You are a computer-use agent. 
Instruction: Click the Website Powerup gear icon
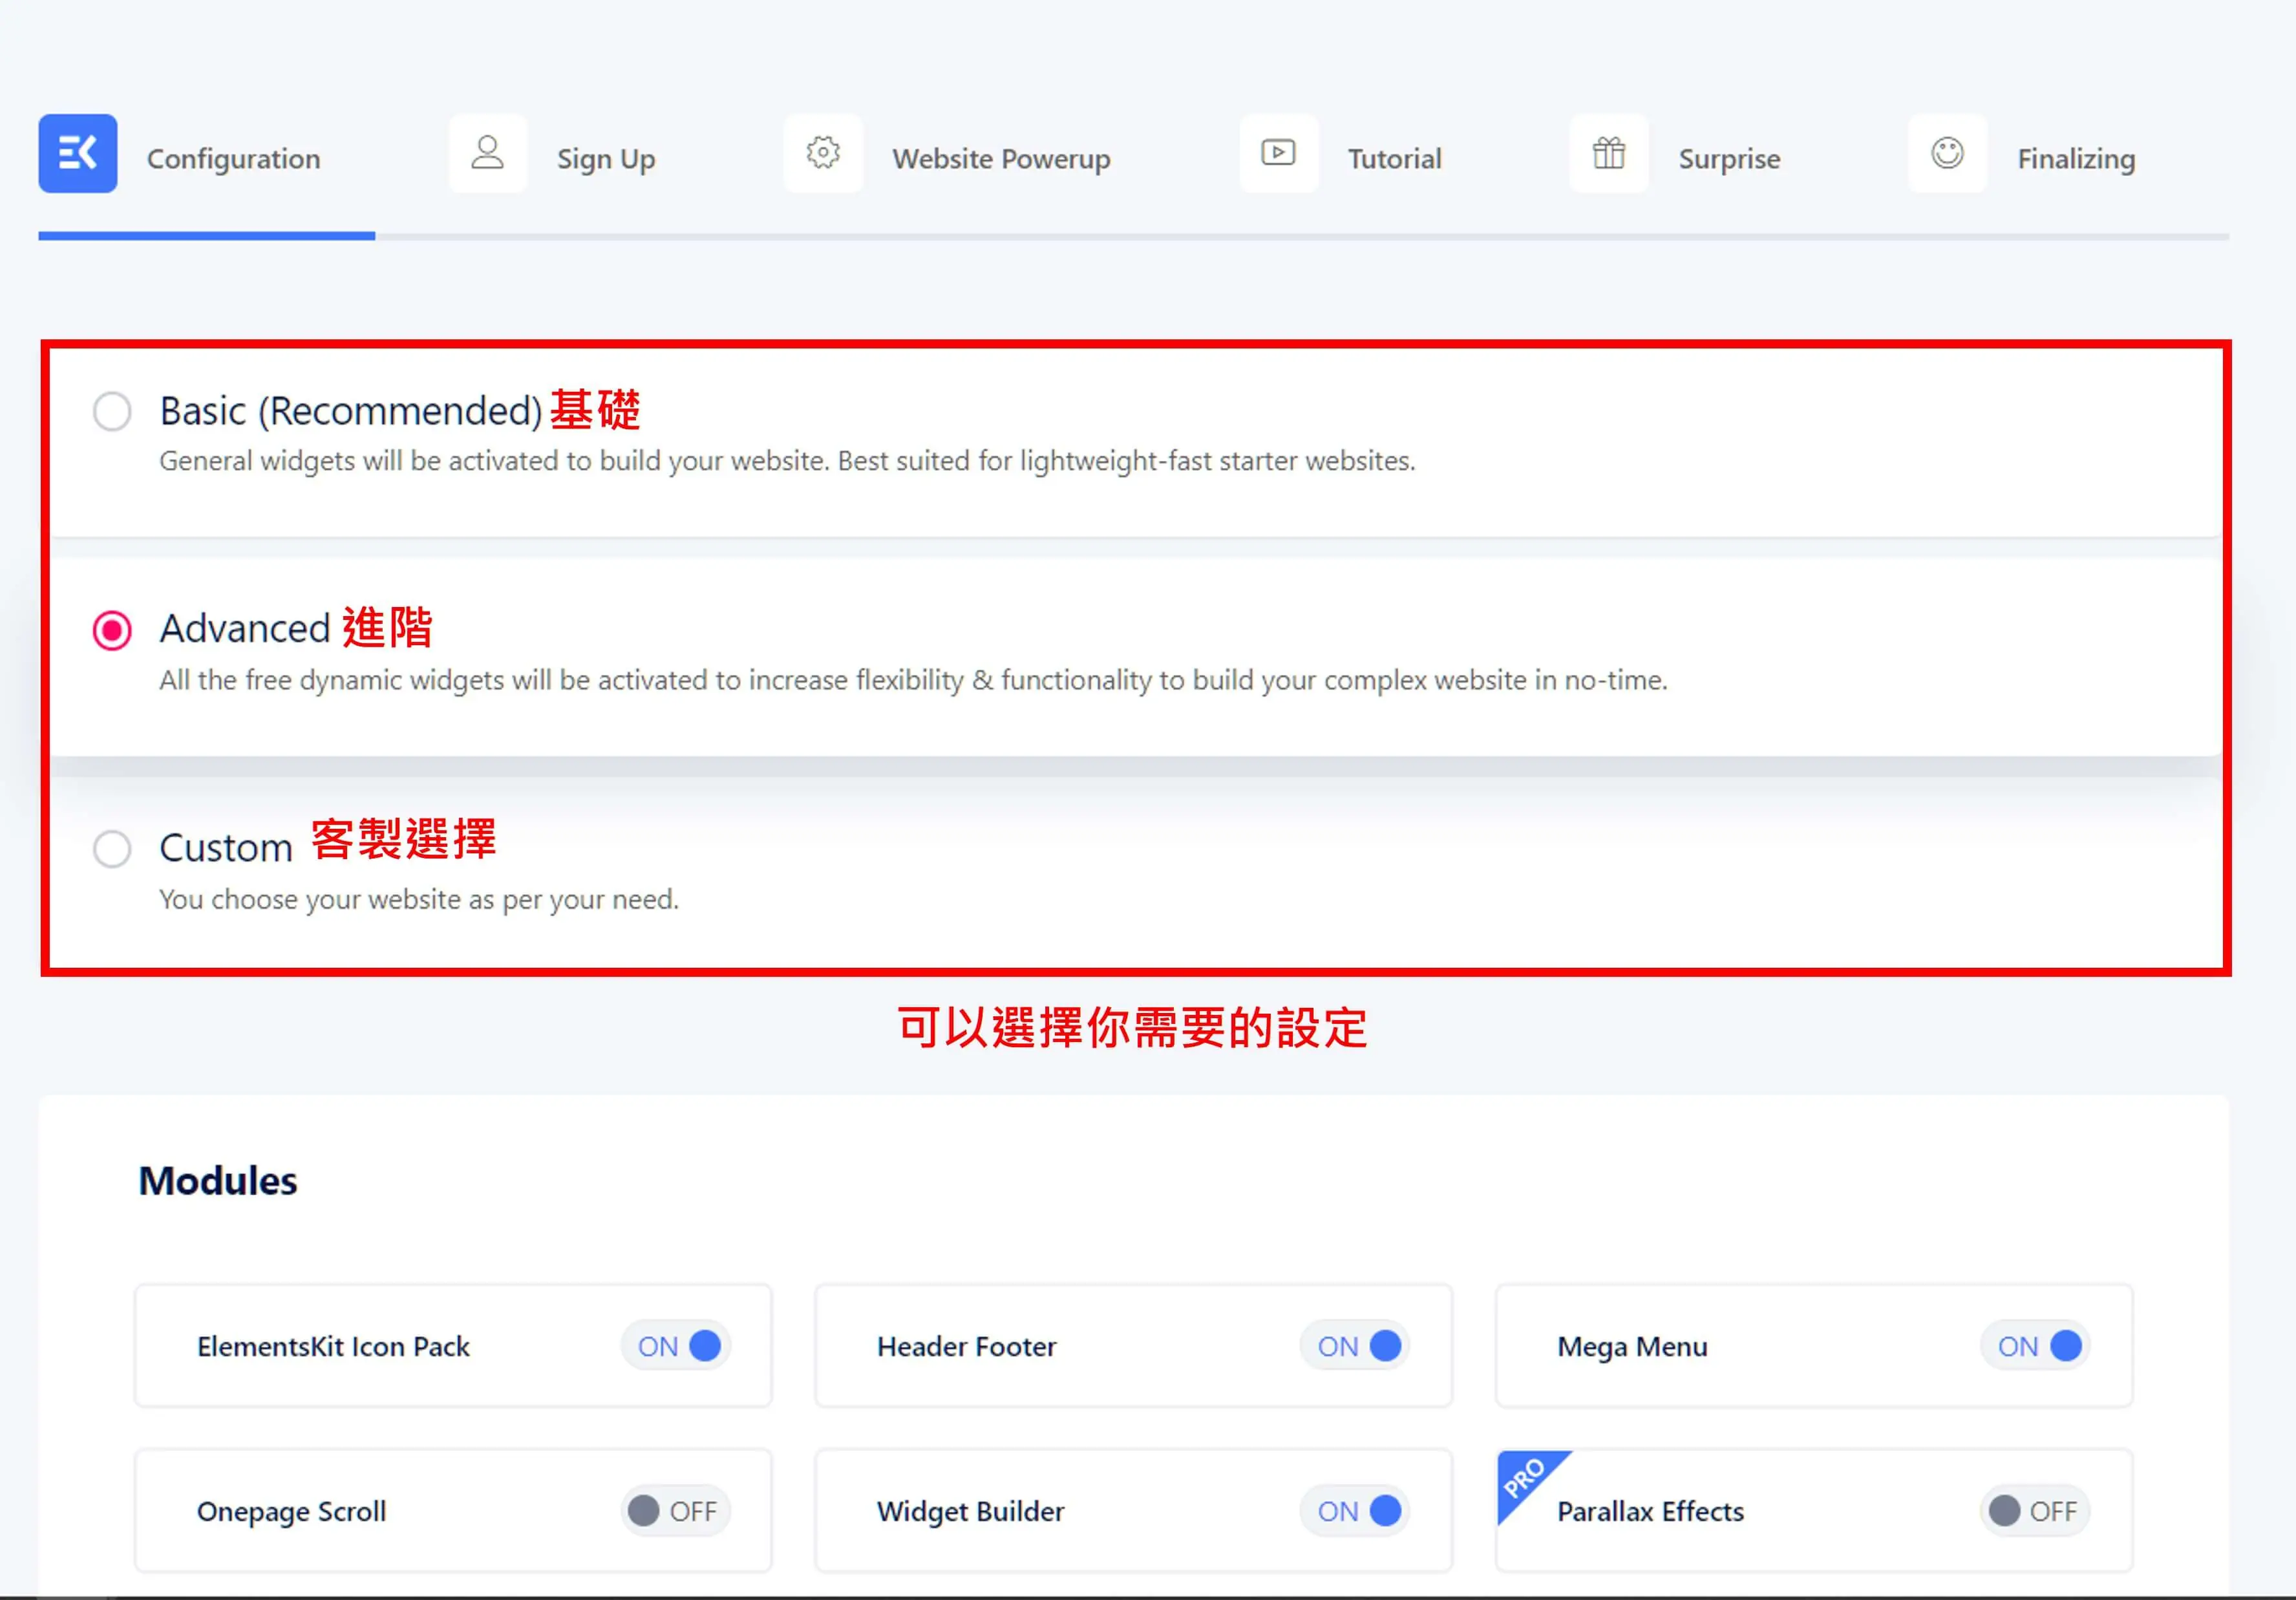pos(823,153)
